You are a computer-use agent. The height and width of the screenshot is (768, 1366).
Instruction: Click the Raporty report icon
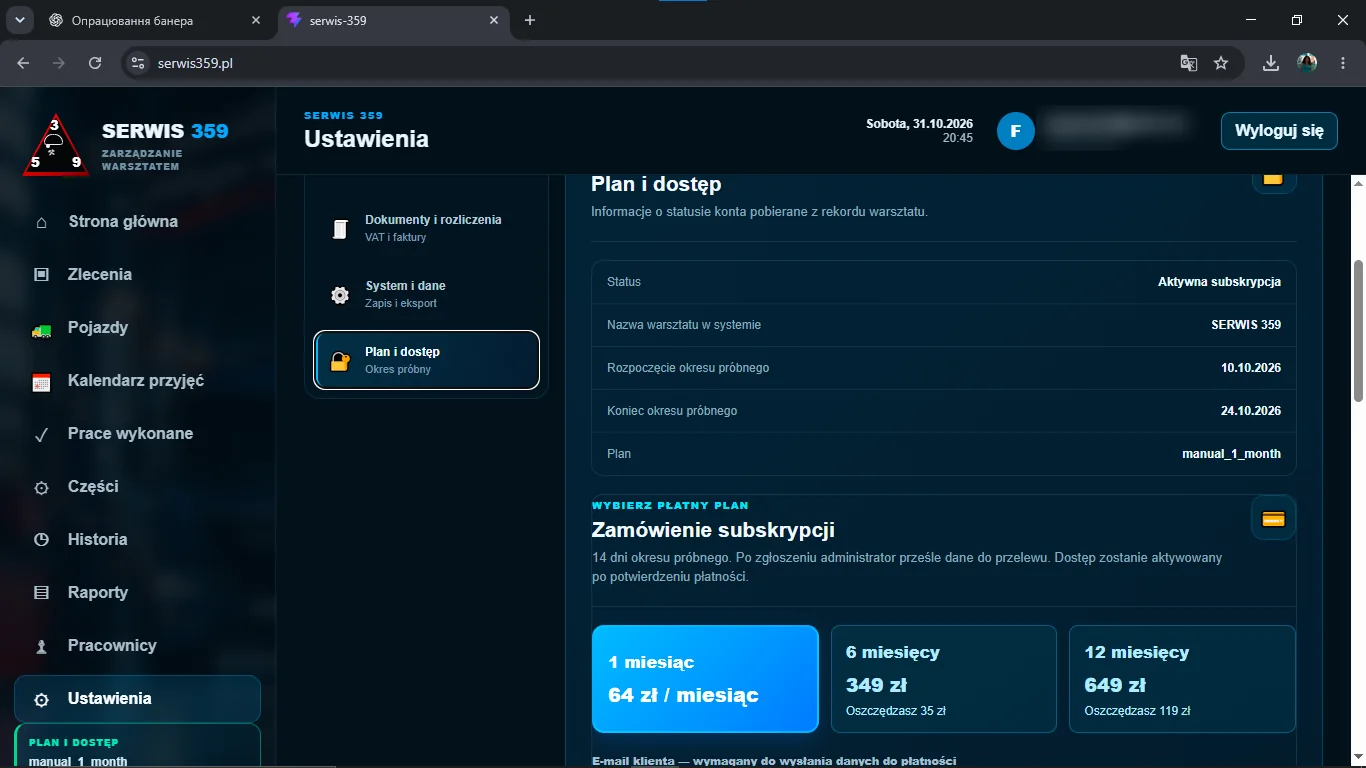coord(41,593)
